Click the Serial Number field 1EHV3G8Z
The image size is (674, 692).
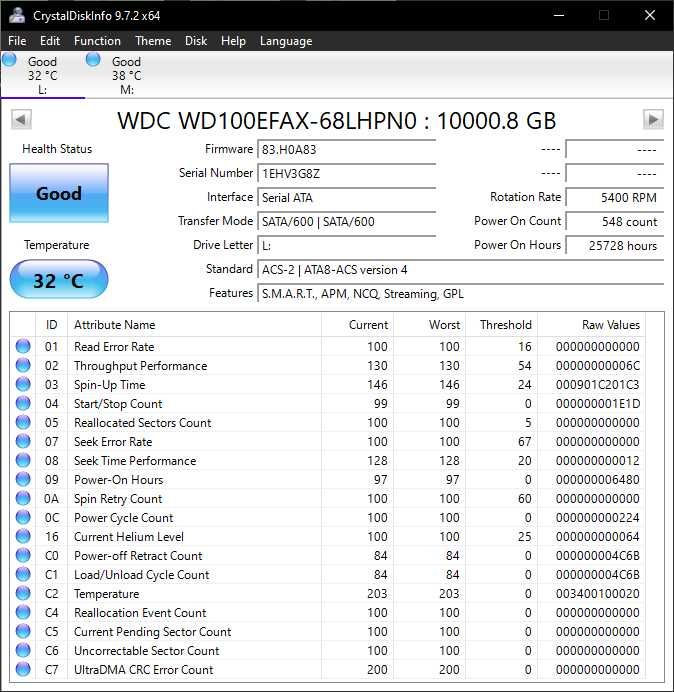tap(346, 173)
